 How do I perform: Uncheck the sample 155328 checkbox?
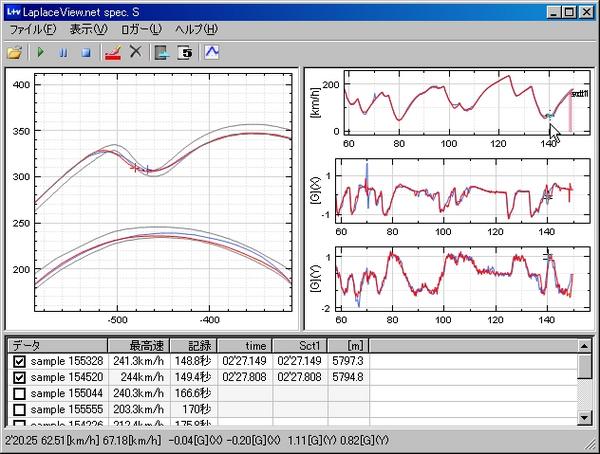pyautogui.click(x=19, y=361)
